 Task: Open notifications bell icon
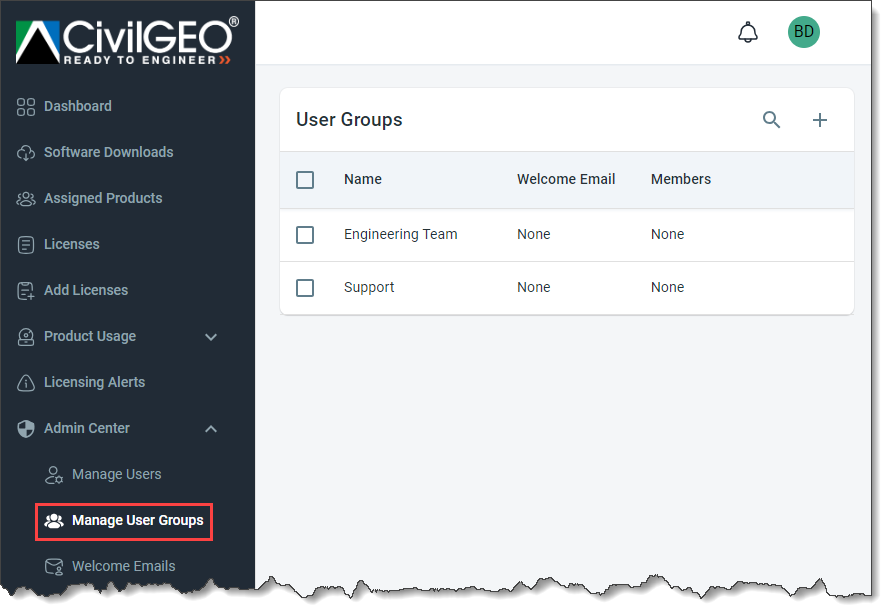coord(748,32)
